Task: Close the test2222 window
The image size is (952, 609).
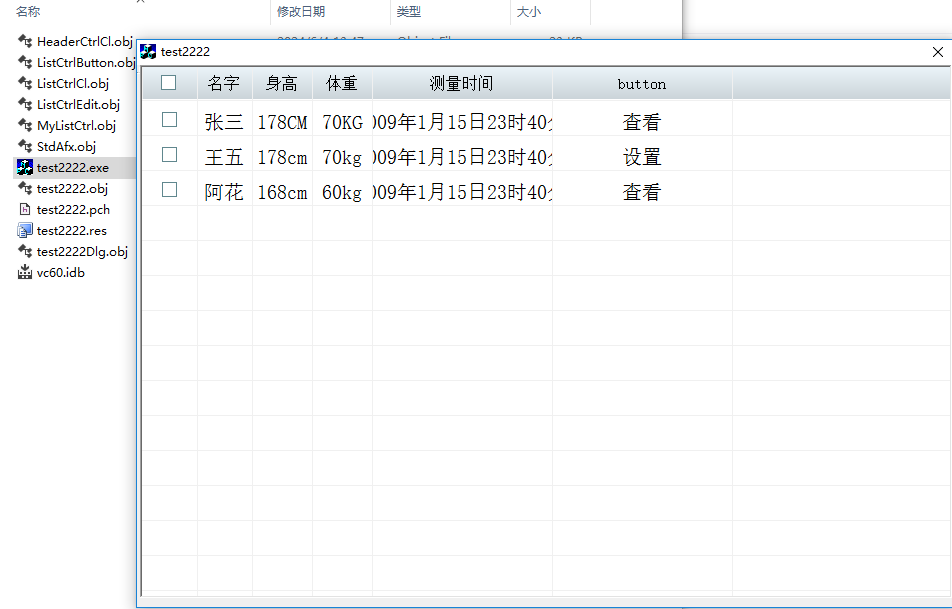Action: [x=937, y=52]
